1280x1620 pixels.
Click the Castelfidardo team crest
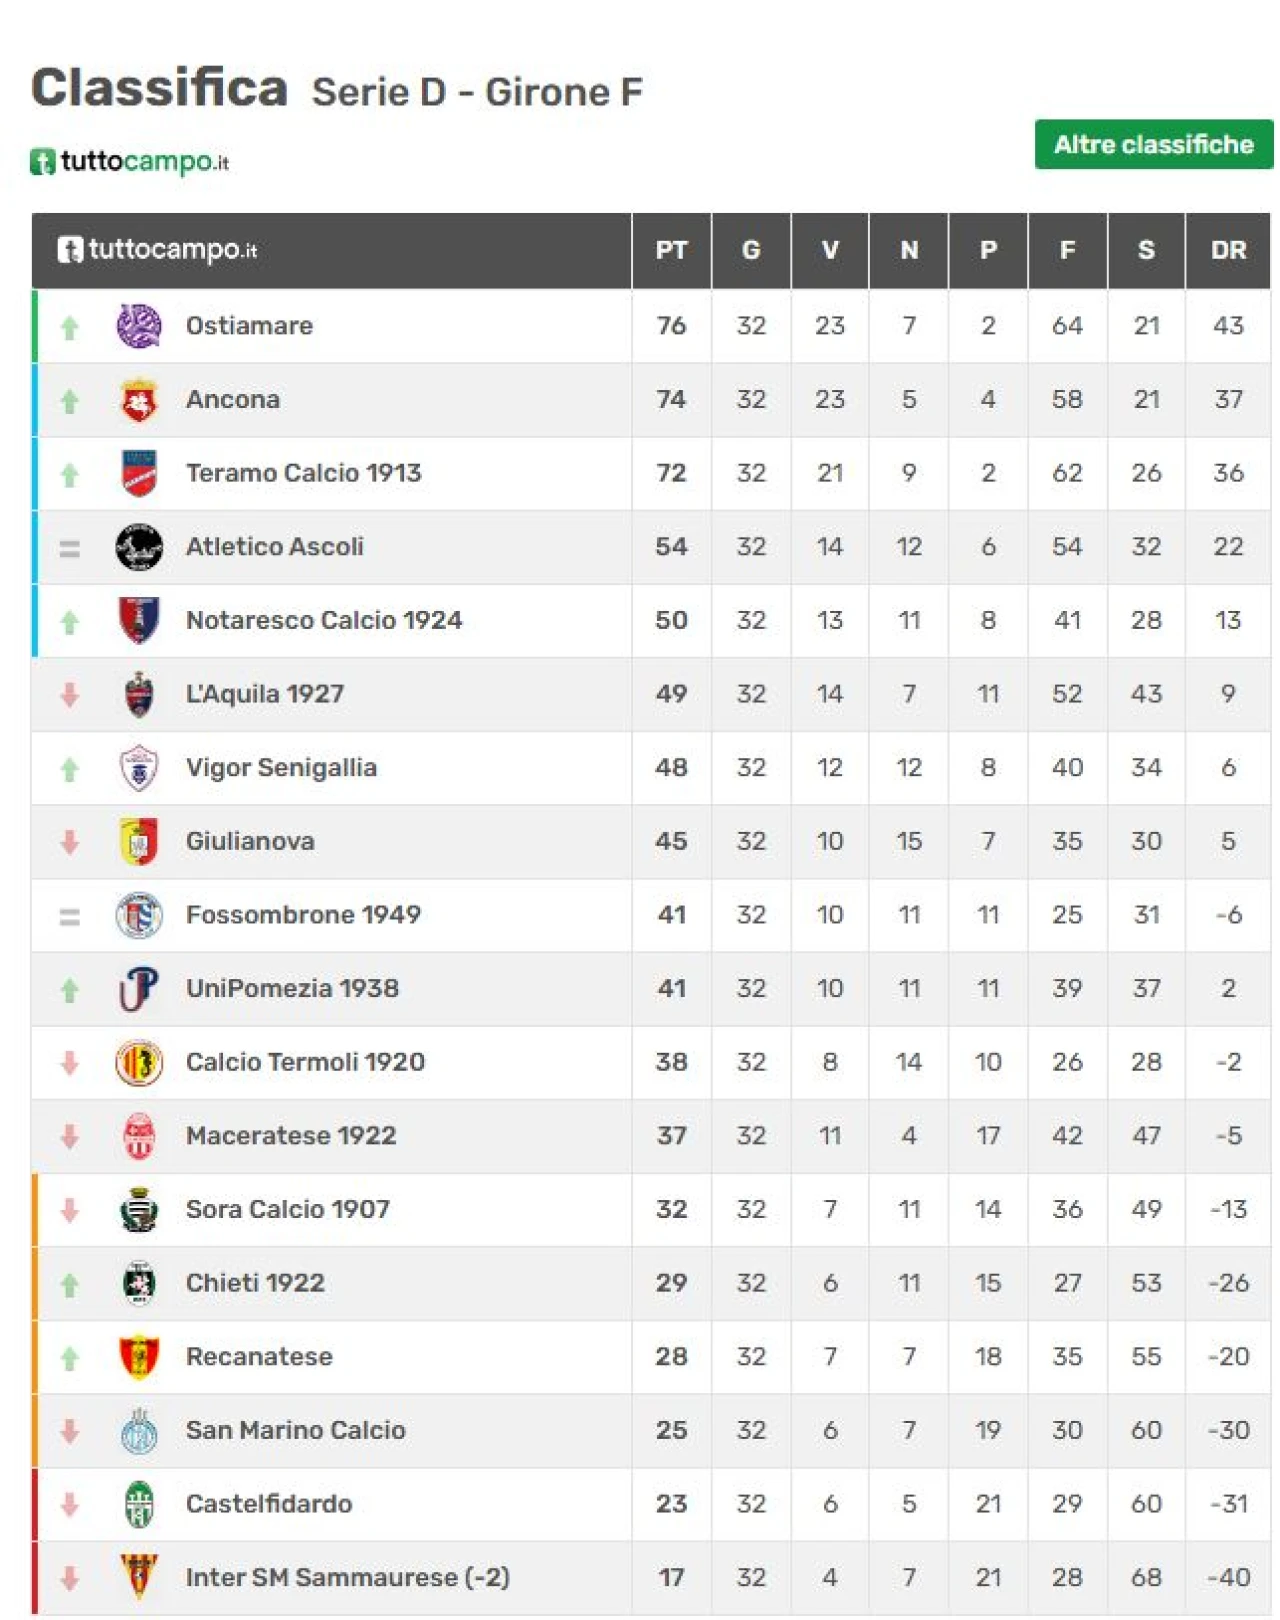point(139,1504)
